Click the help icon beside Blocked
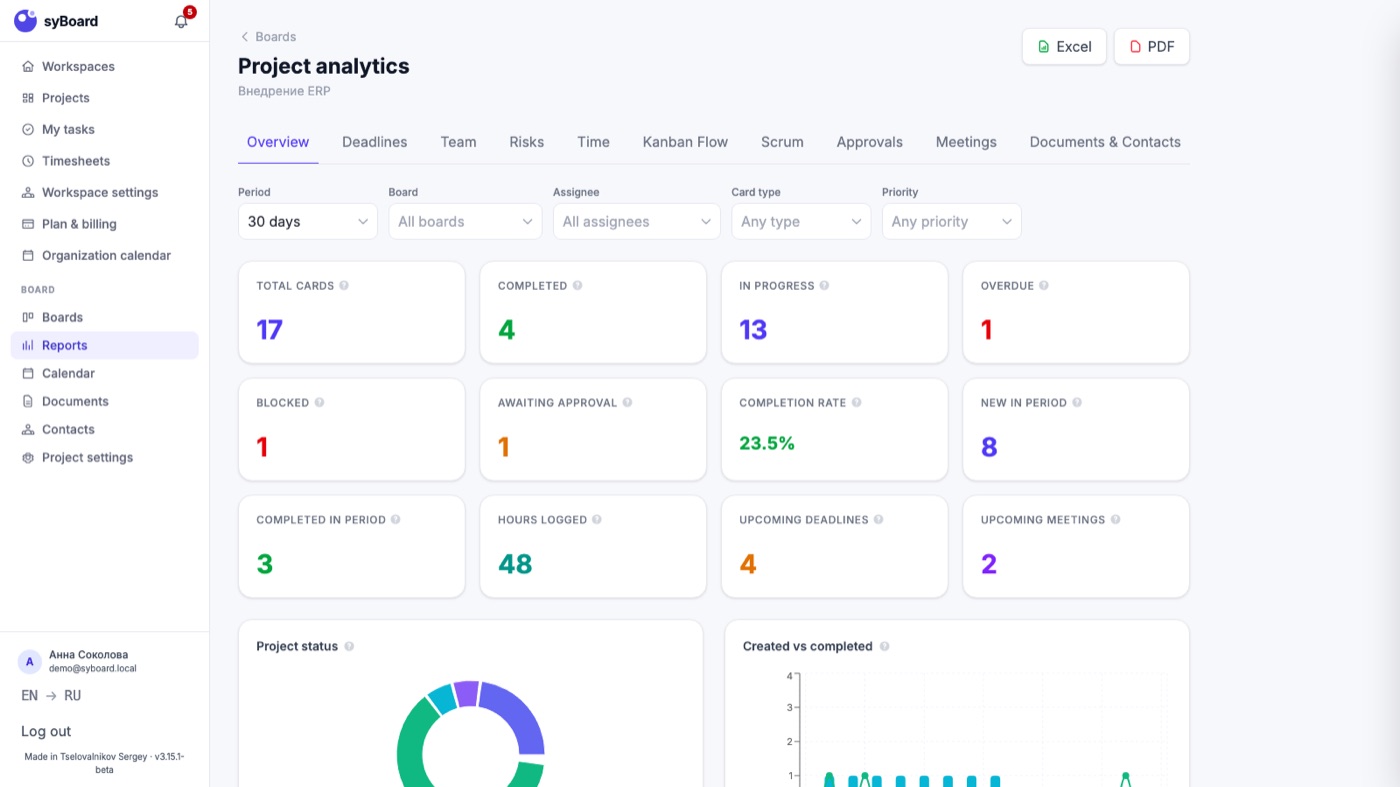The height and width of the screenshot is (787, 1400). (319, 403)
